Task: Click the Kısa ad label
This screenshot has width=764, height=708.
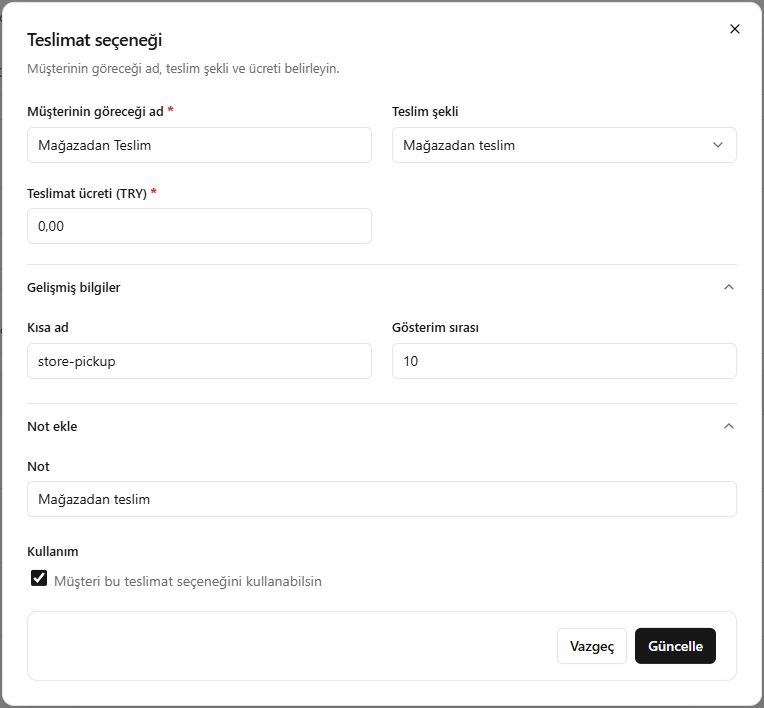Action: [x=48, y=327]
